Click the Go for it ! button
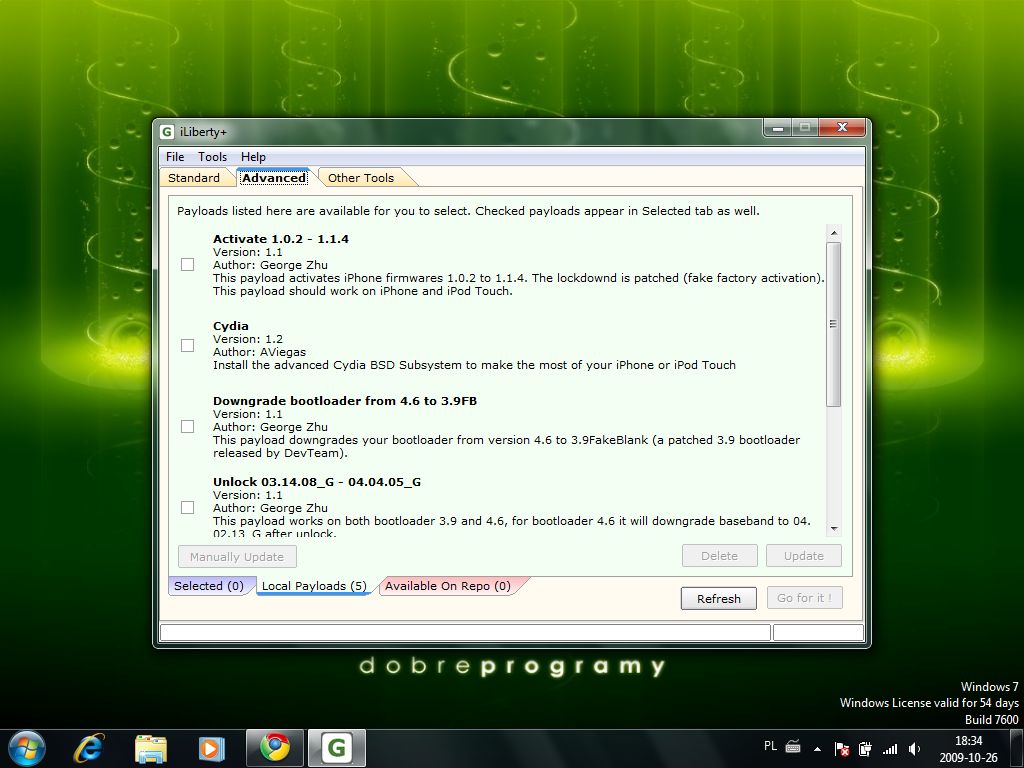 pos(804,598)
